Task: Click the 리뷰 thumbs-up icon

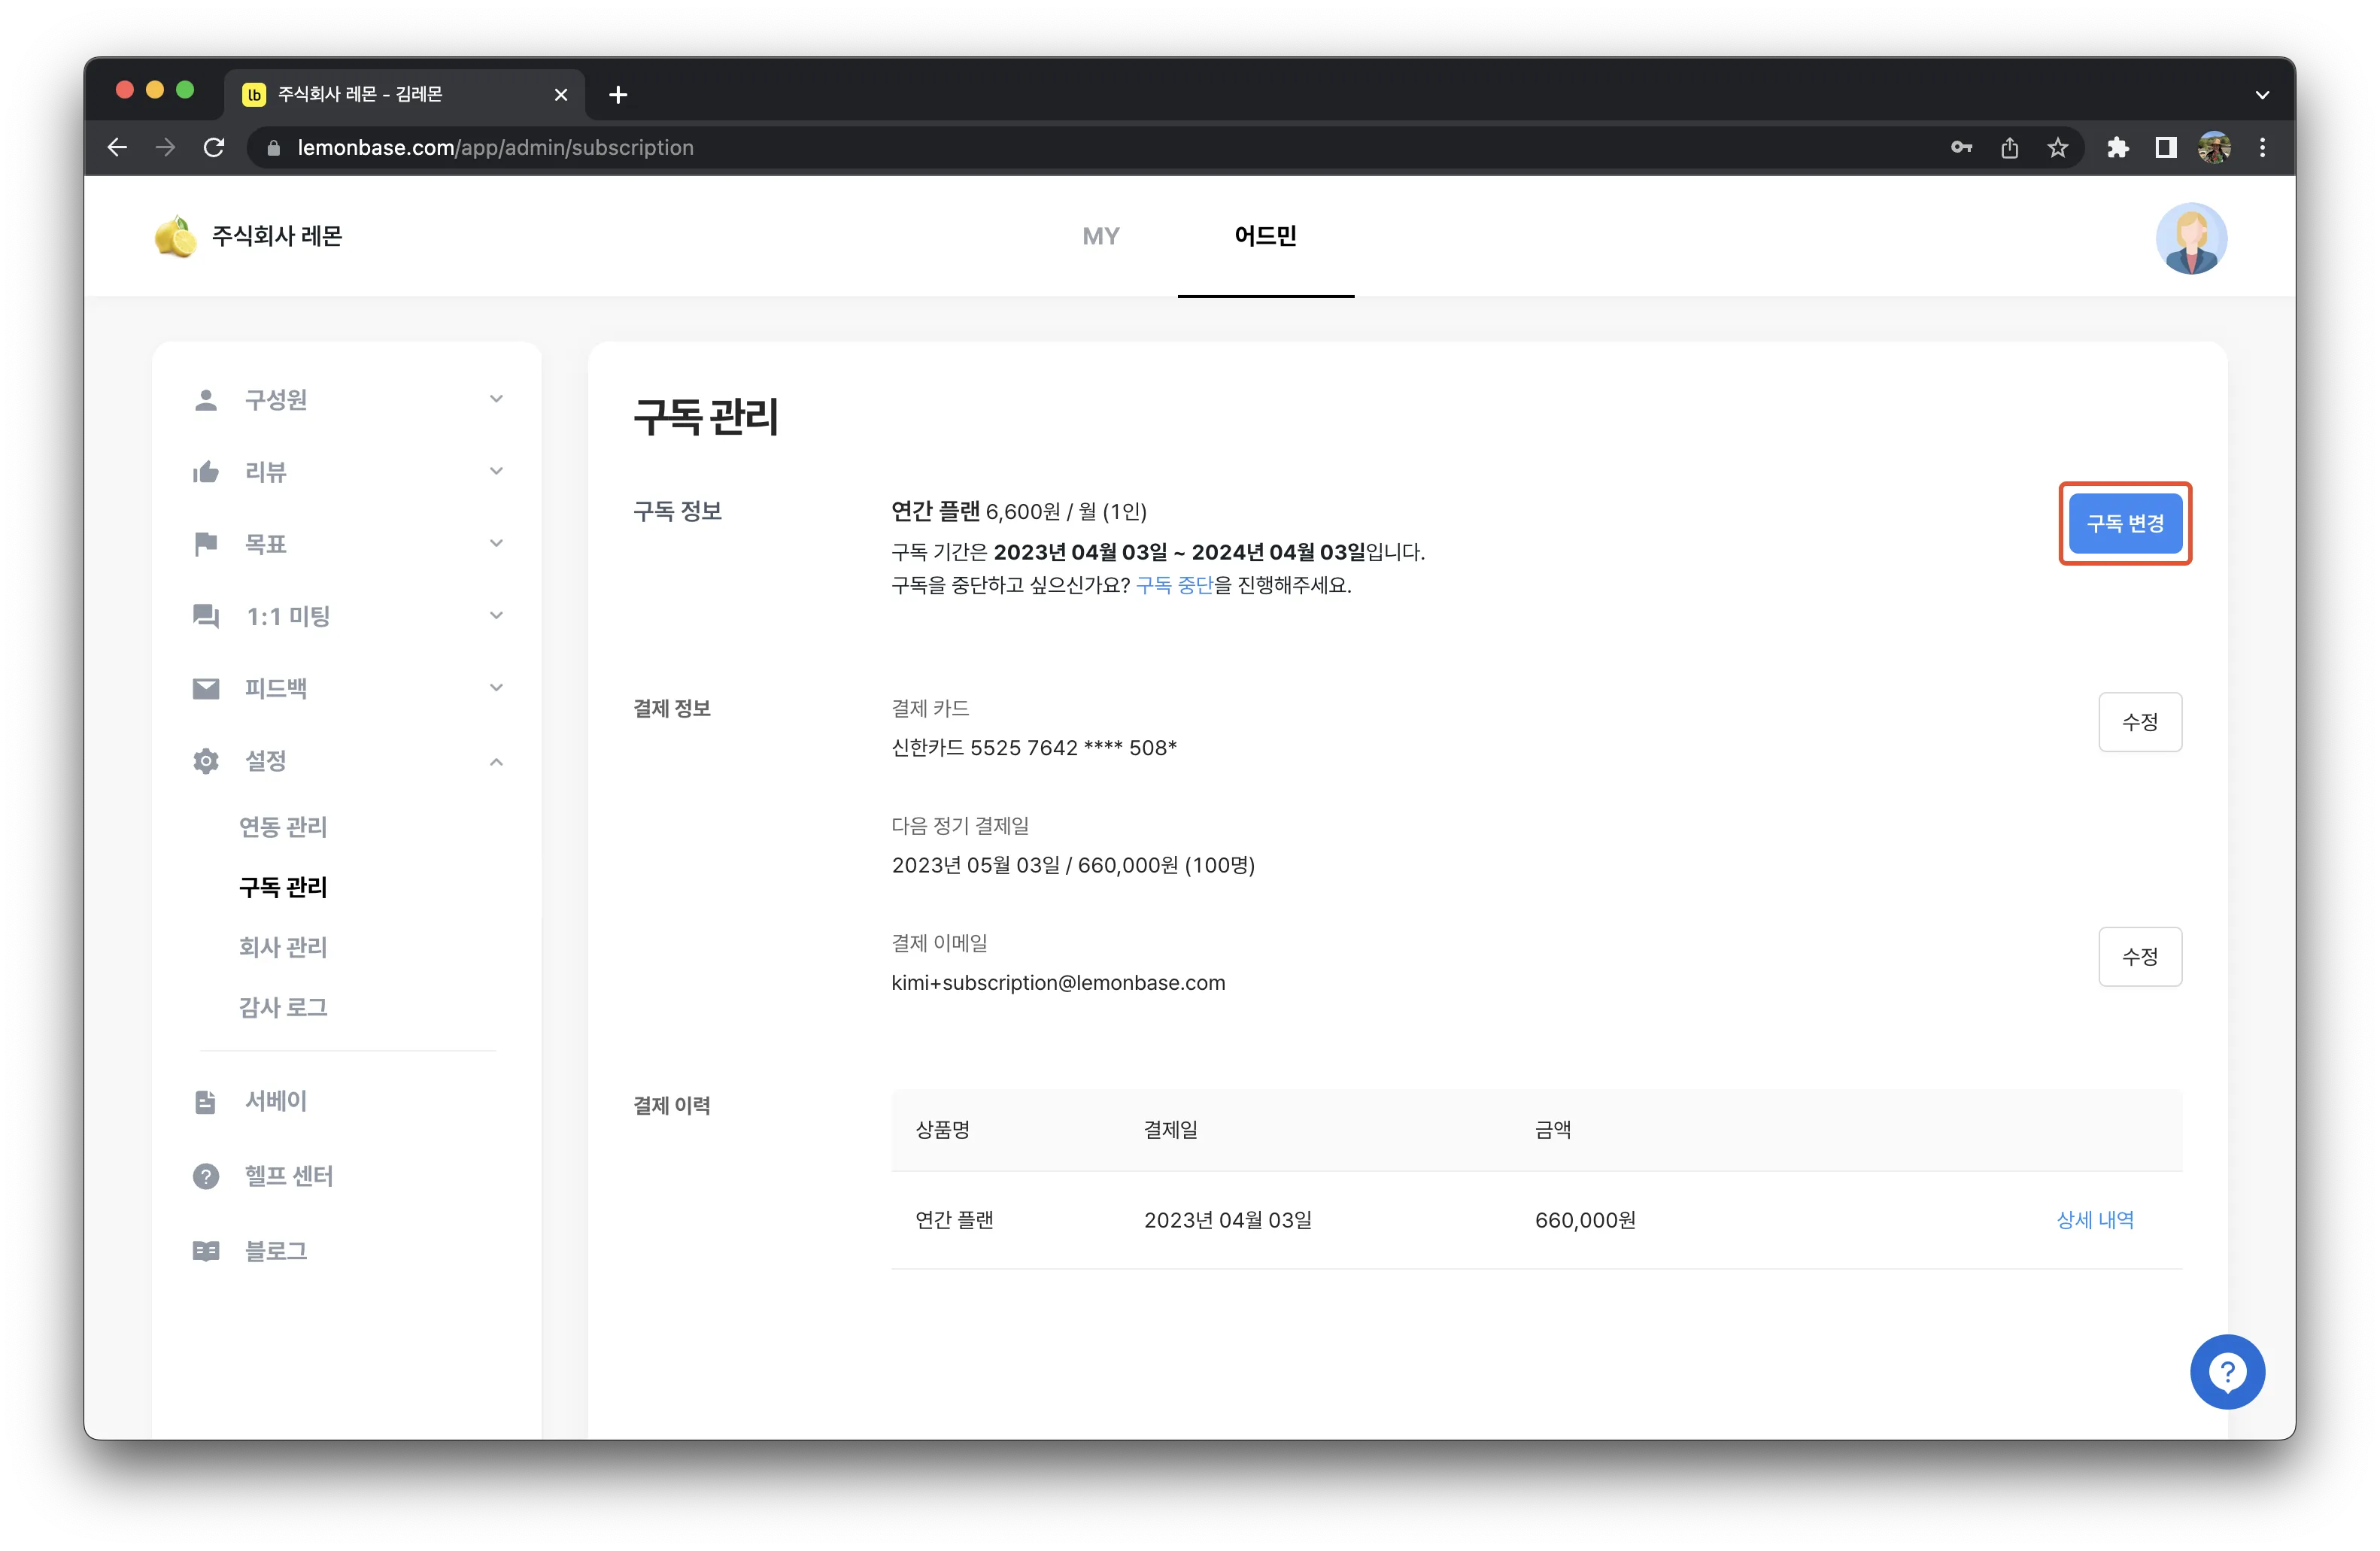Action: (x=206, y=472)
